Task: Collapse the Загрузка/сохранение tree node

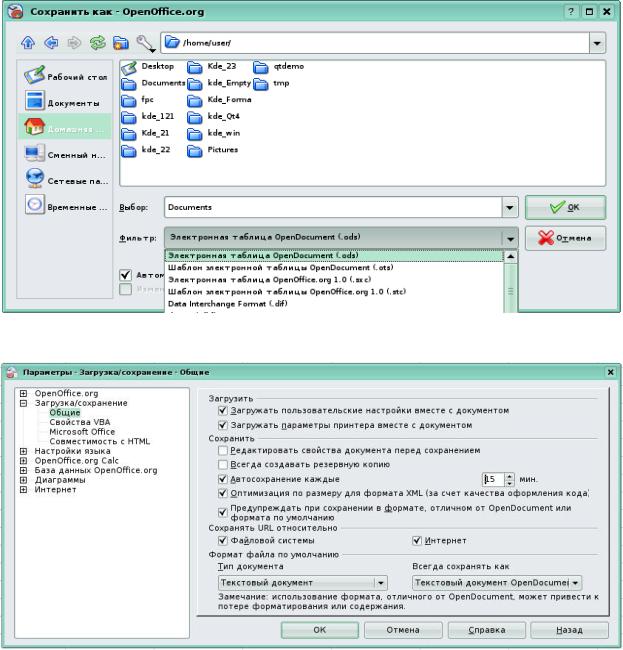Action: pos(24,403)
